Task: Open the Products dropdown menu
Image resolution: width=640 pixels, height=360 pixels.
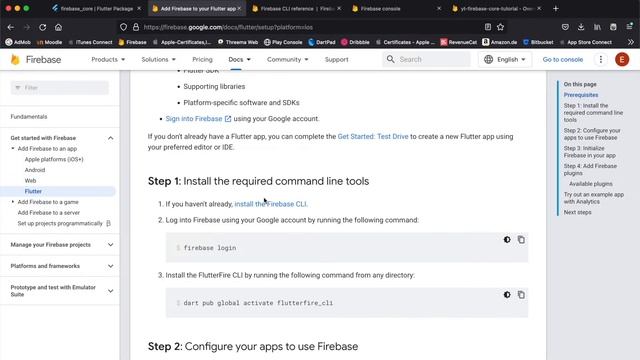Action: 108,60
